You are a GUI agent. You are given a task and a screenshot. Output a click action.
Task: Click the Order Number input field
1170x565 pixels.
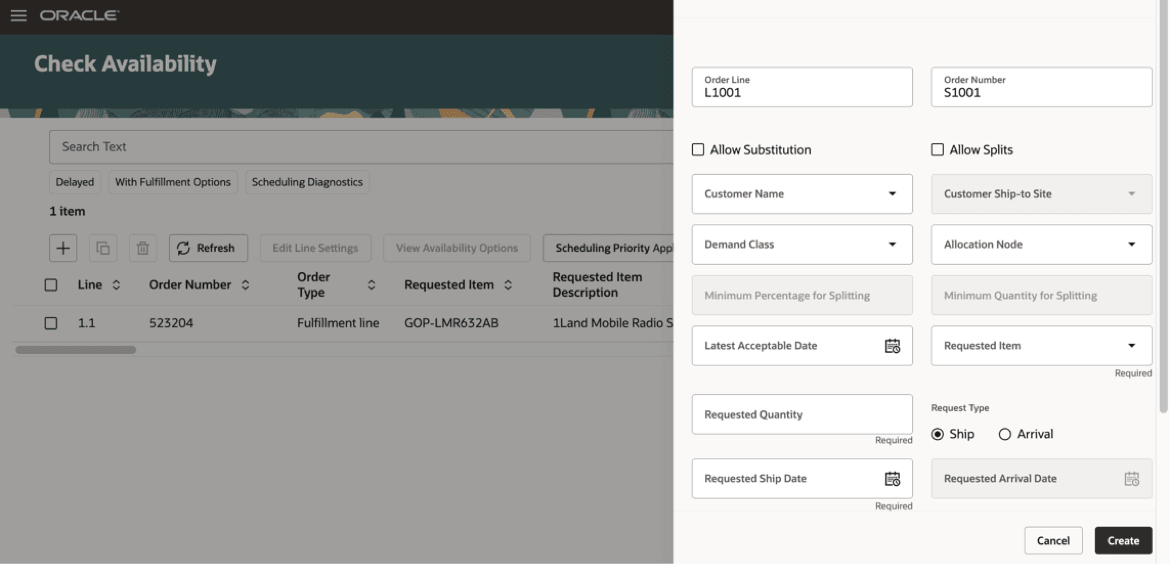[1042, 87]
